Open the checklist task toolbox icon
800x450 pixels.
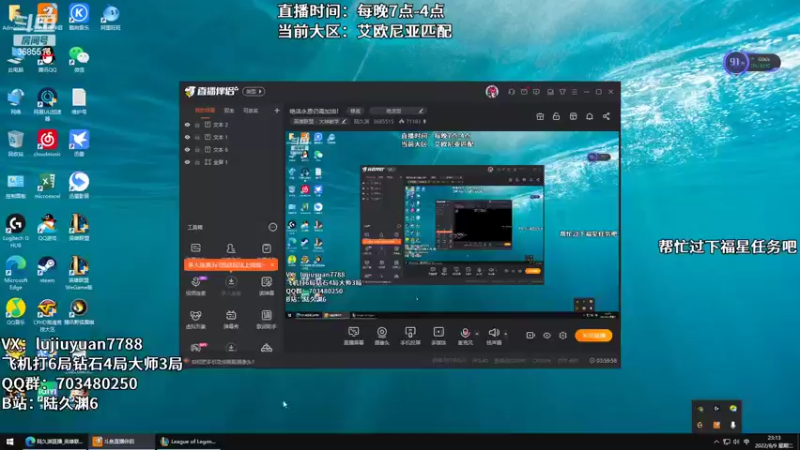[266, 248]
